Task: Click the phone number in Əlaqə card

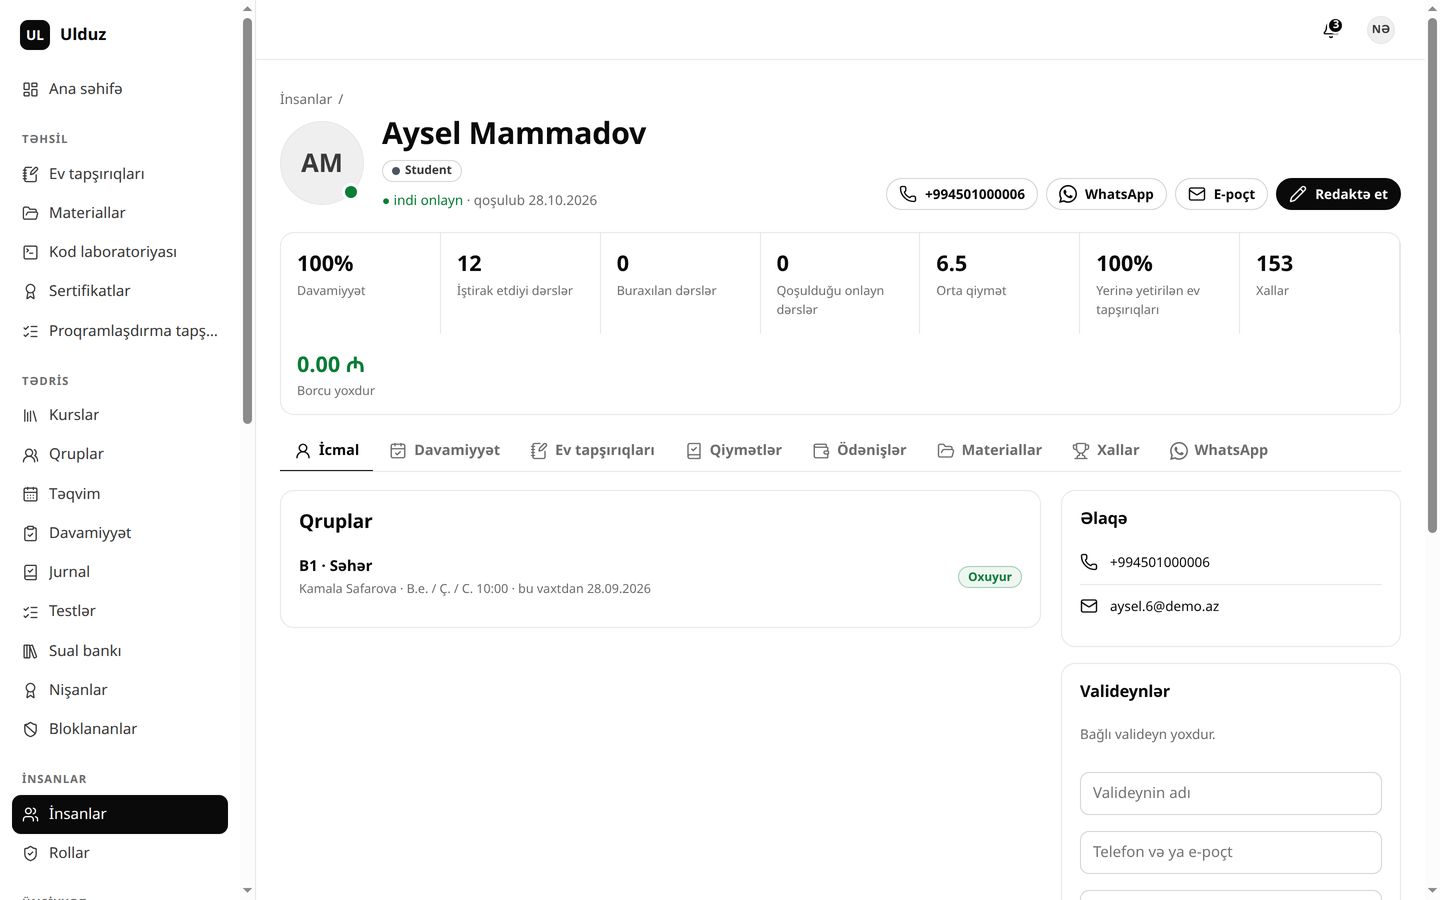Action: click(x=1159, y=562)
